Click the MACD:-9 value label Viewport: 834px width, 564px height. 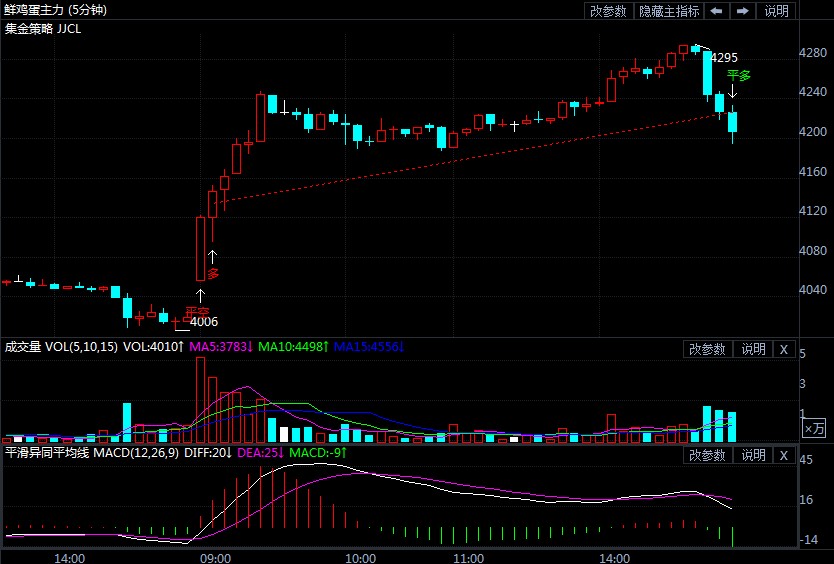point(318,453)
